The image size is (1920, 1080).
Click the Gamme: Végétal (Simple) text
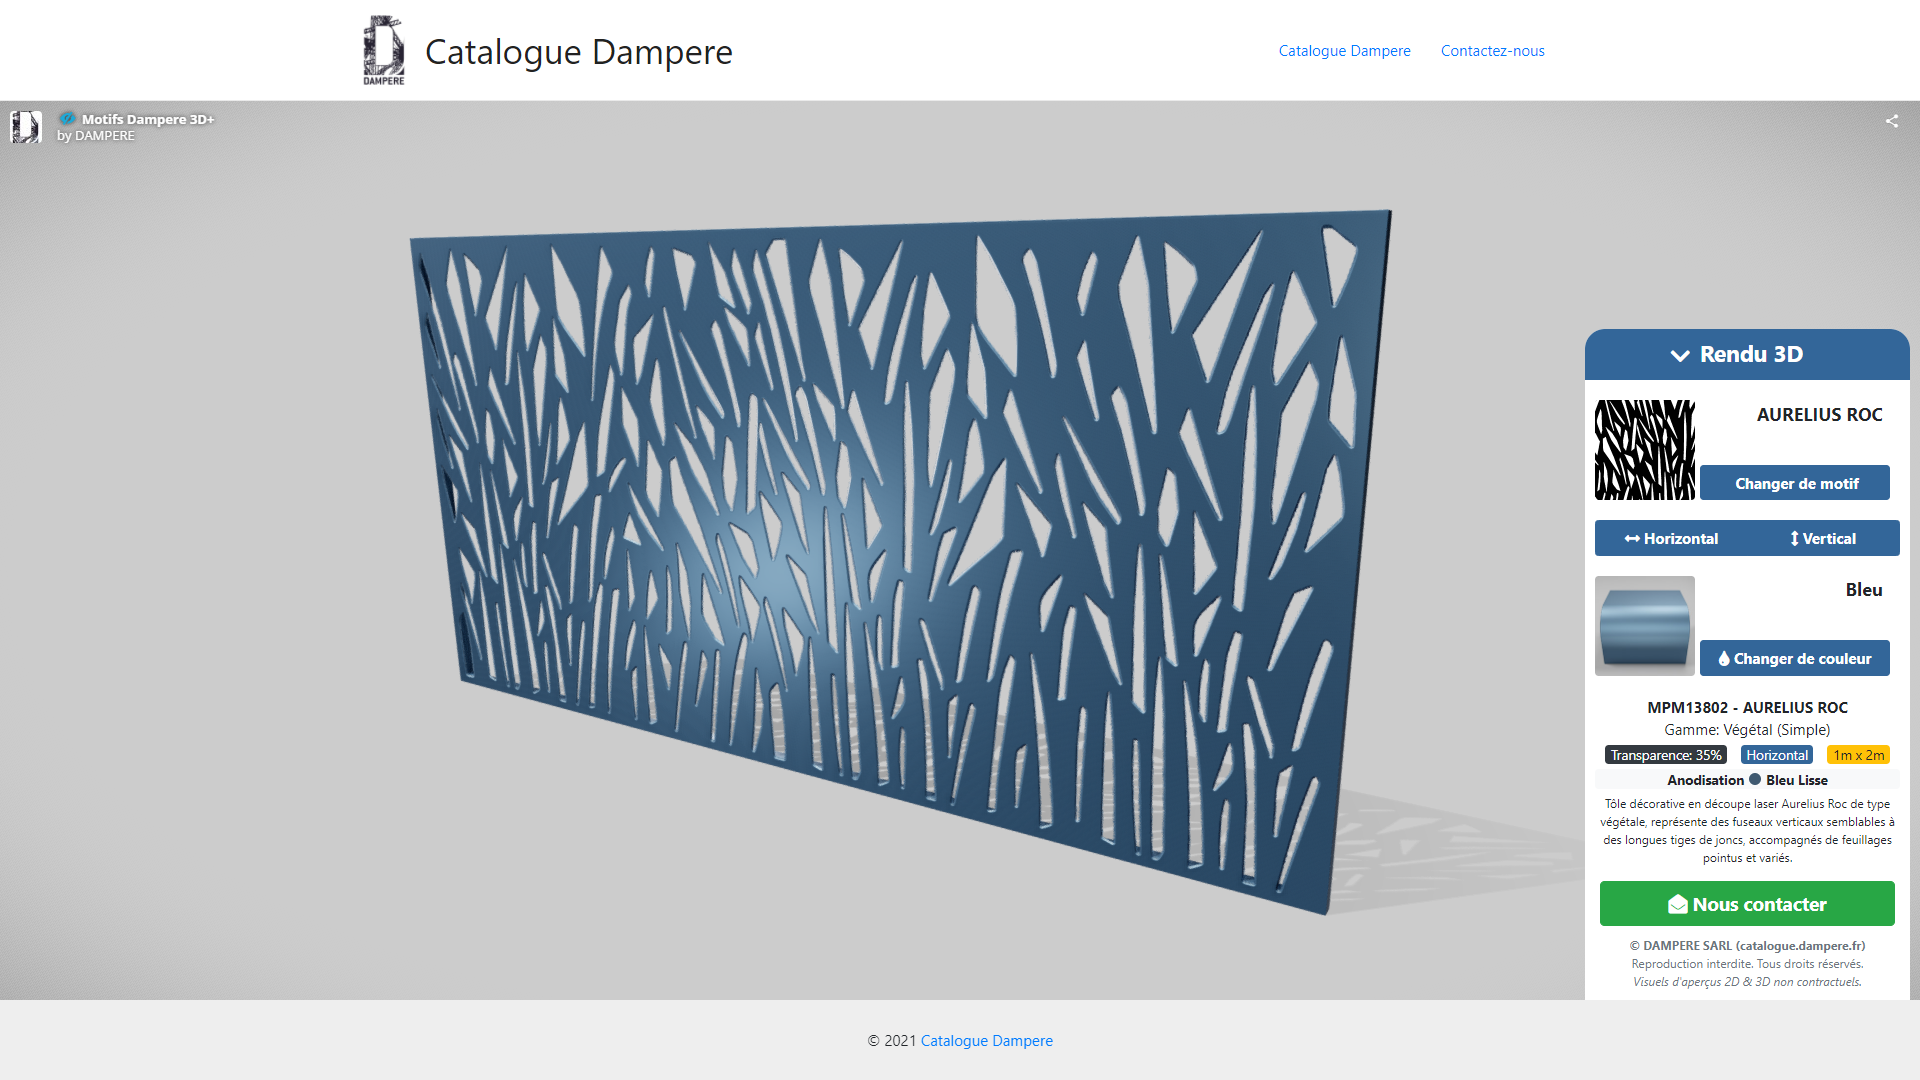[x=1747, y=730]
